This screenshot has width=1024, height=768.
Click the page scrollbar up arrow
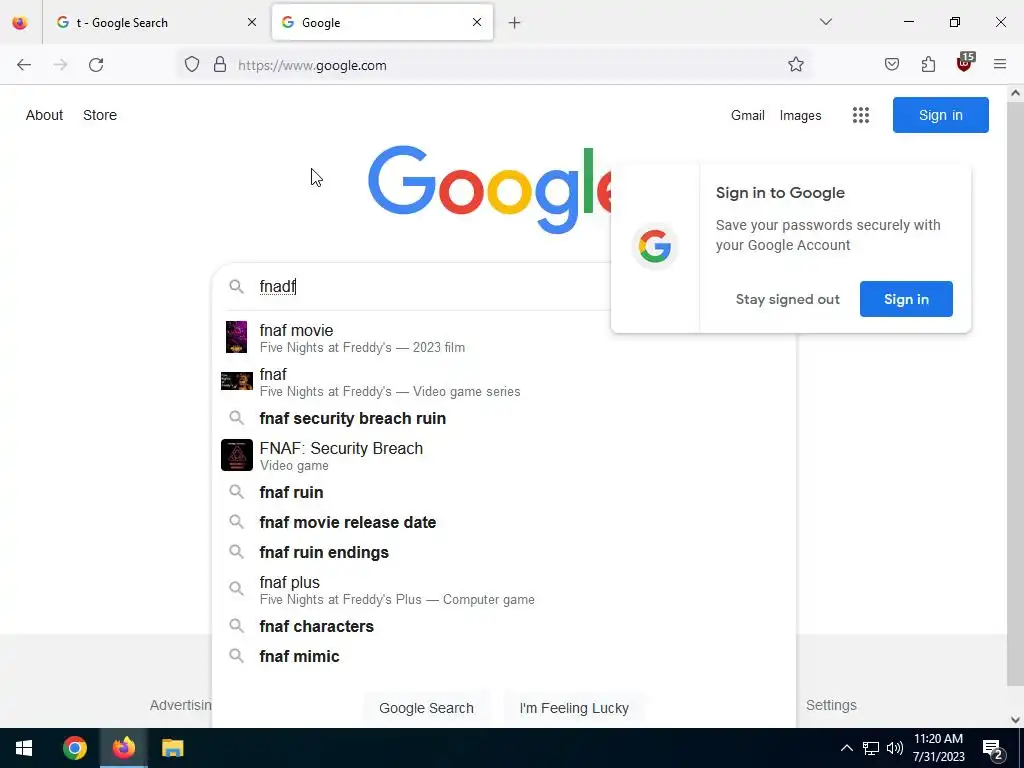point(1015,93)
